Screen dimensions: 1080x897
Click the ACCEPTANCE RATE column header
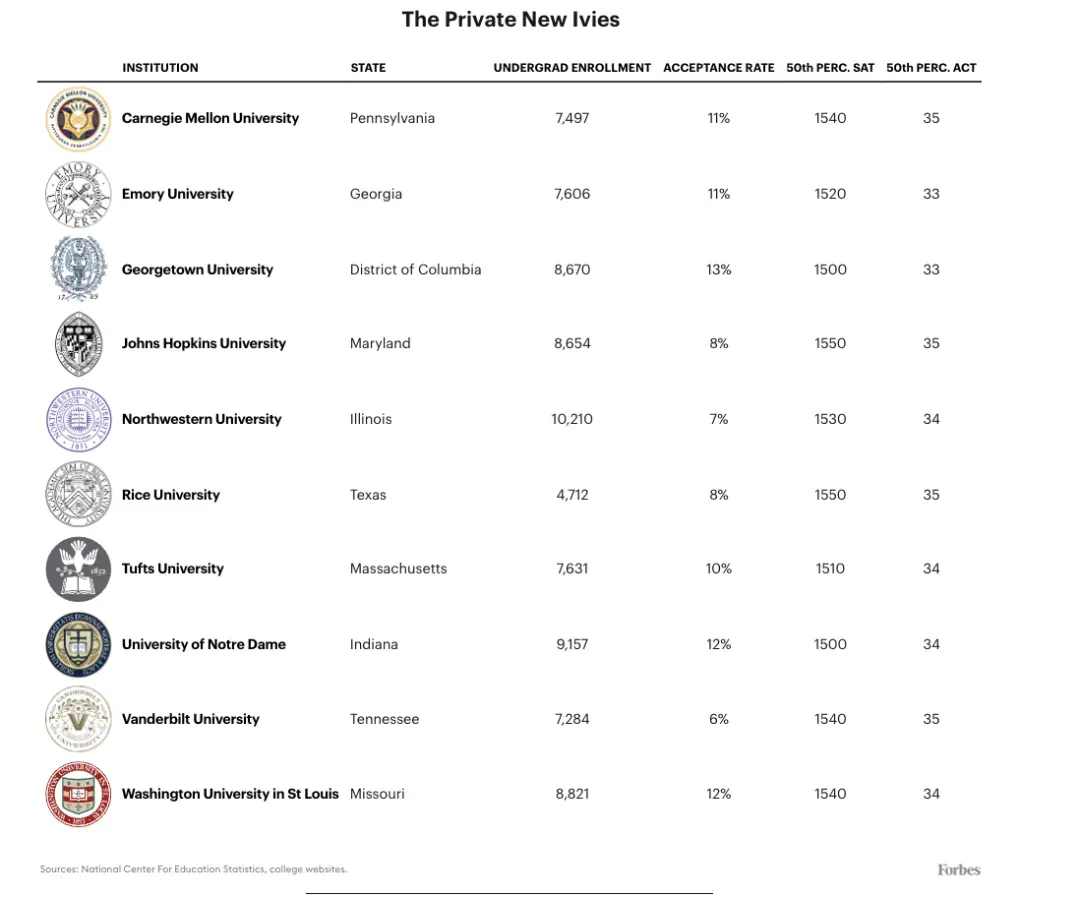pos(718,68)
